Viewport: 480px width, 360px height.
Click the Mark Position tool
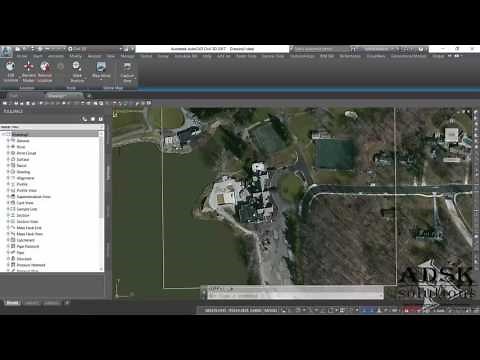click(x=77, y=72)
